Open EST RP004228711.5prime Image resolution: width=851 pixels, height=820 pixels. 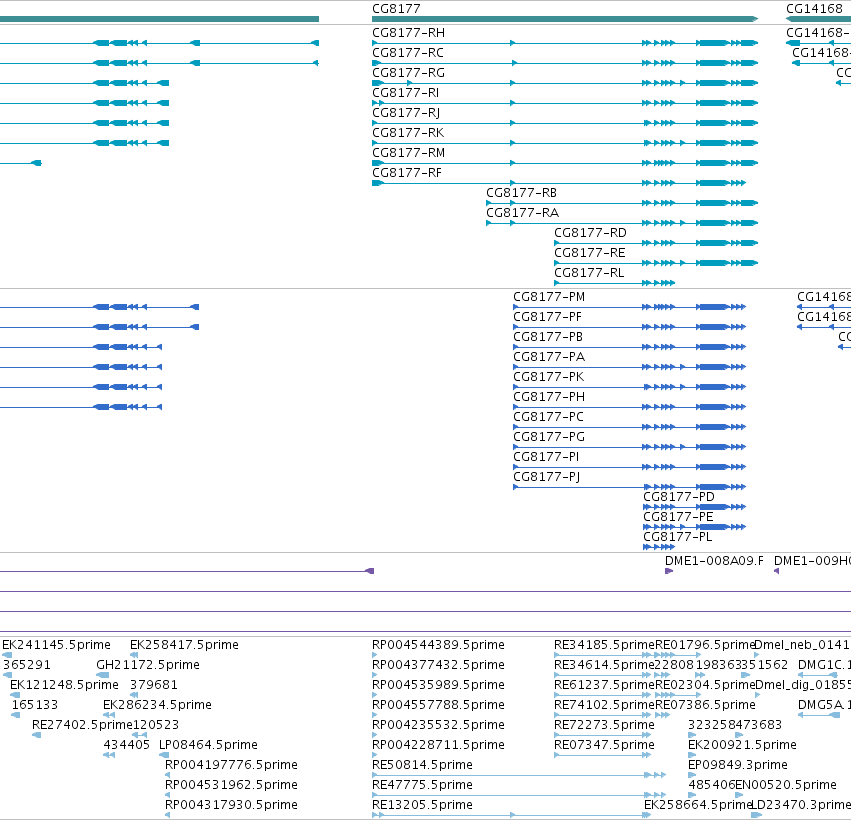click(x=439, y=745)
